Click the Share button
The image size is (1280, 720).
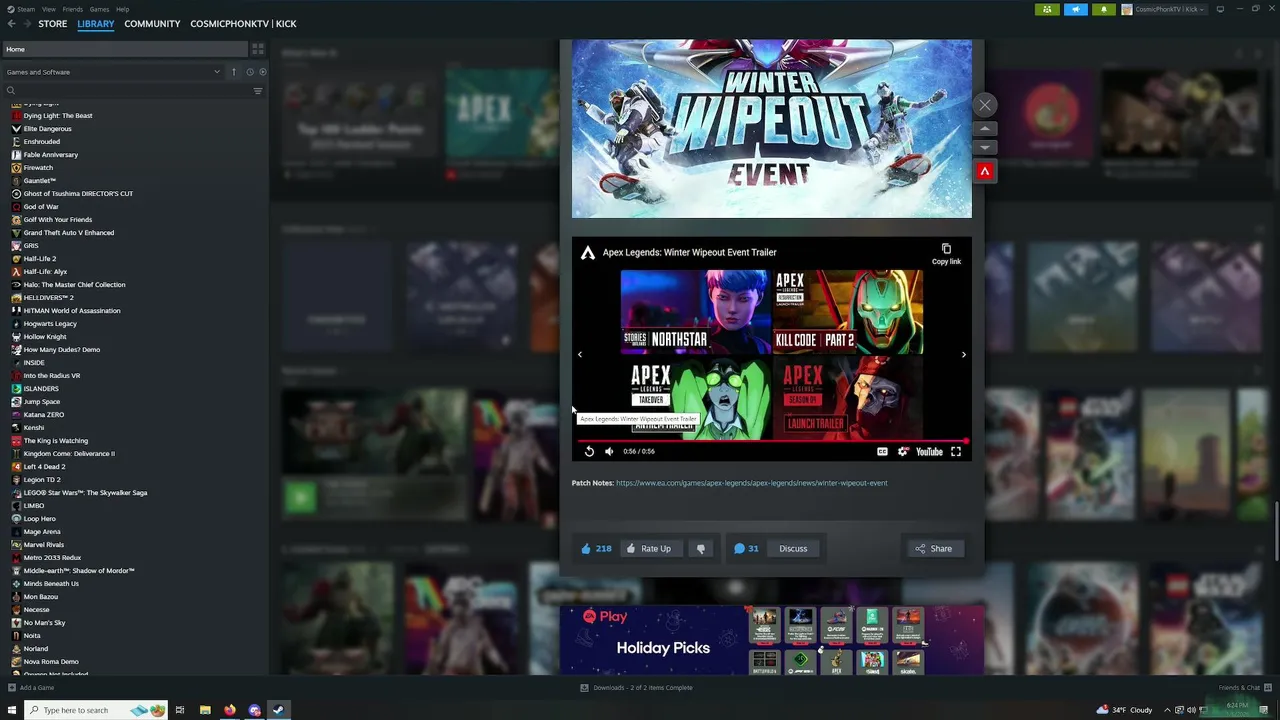click(933, 548)
